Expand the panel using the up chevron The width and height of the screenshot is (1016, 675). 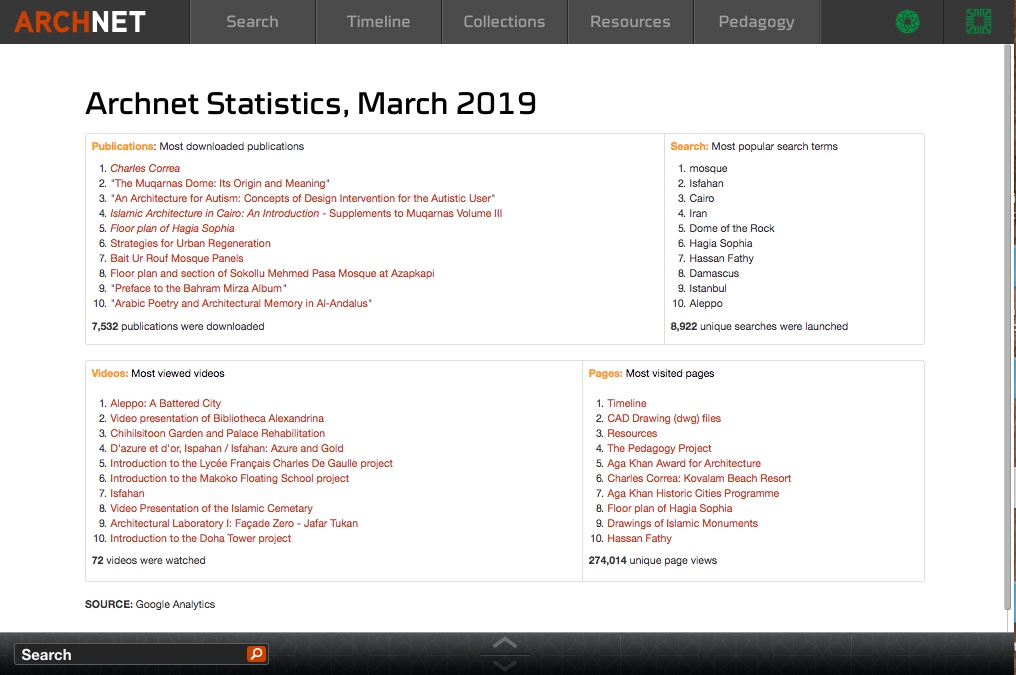pos(504,643)
